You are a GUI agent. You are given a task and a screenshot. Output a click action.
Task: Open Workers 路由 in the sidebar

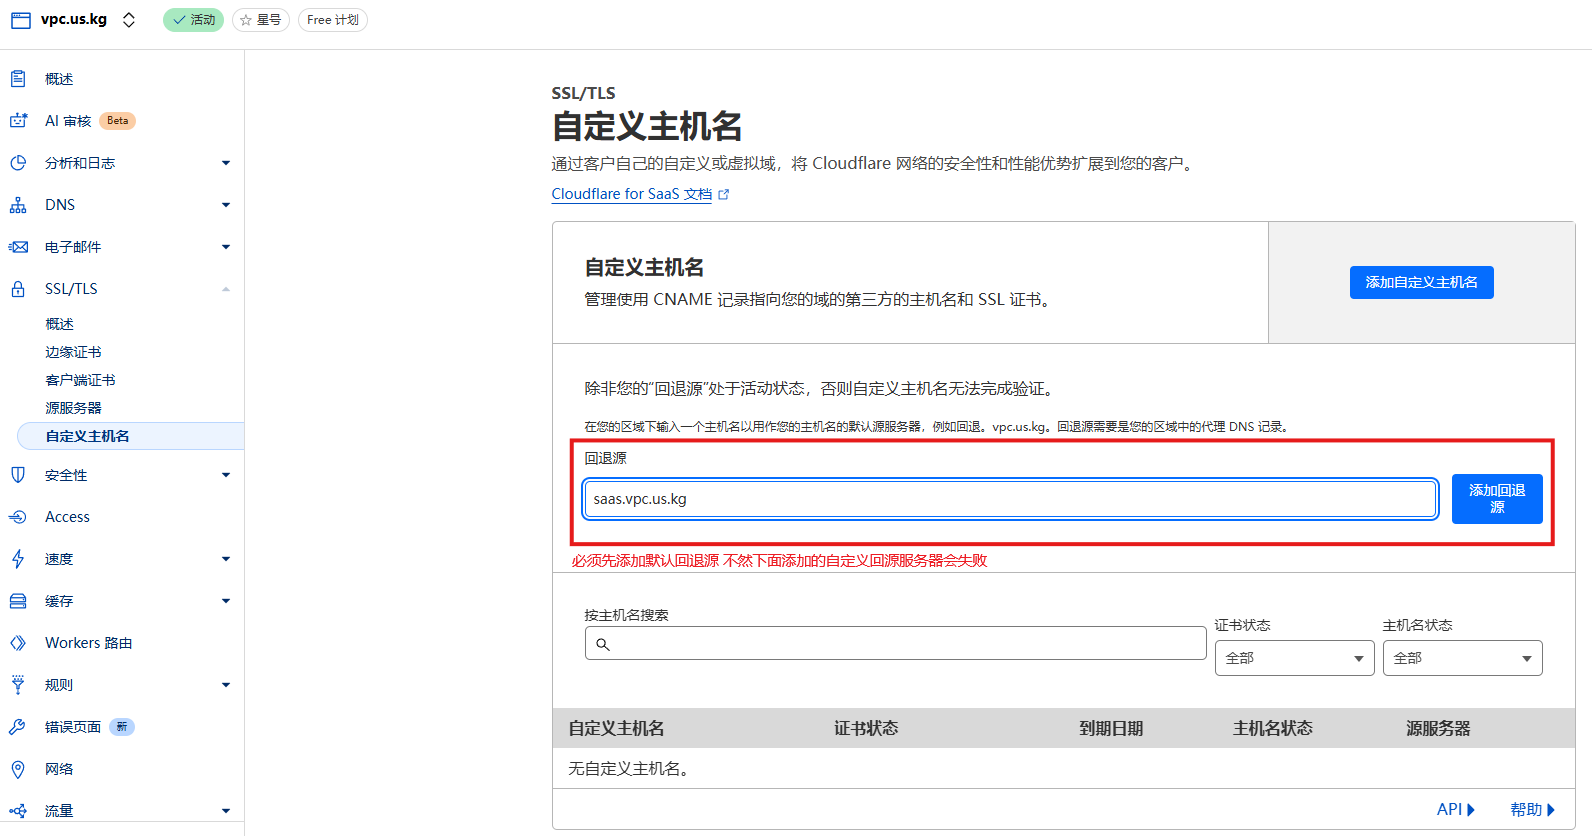pos(88,643)
